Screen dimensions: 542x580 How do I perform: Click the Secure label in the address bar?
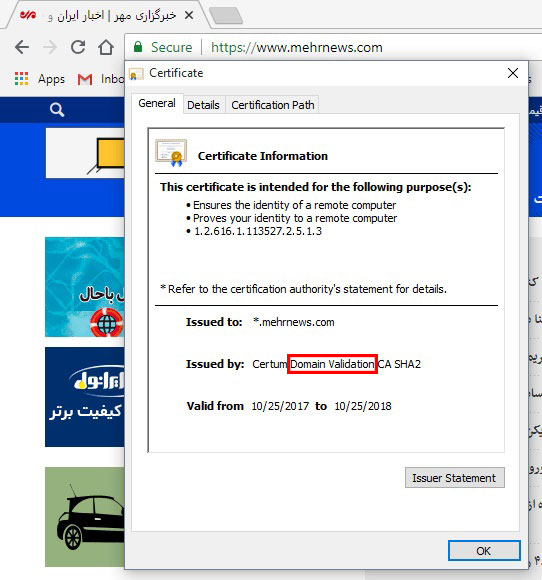171,47
